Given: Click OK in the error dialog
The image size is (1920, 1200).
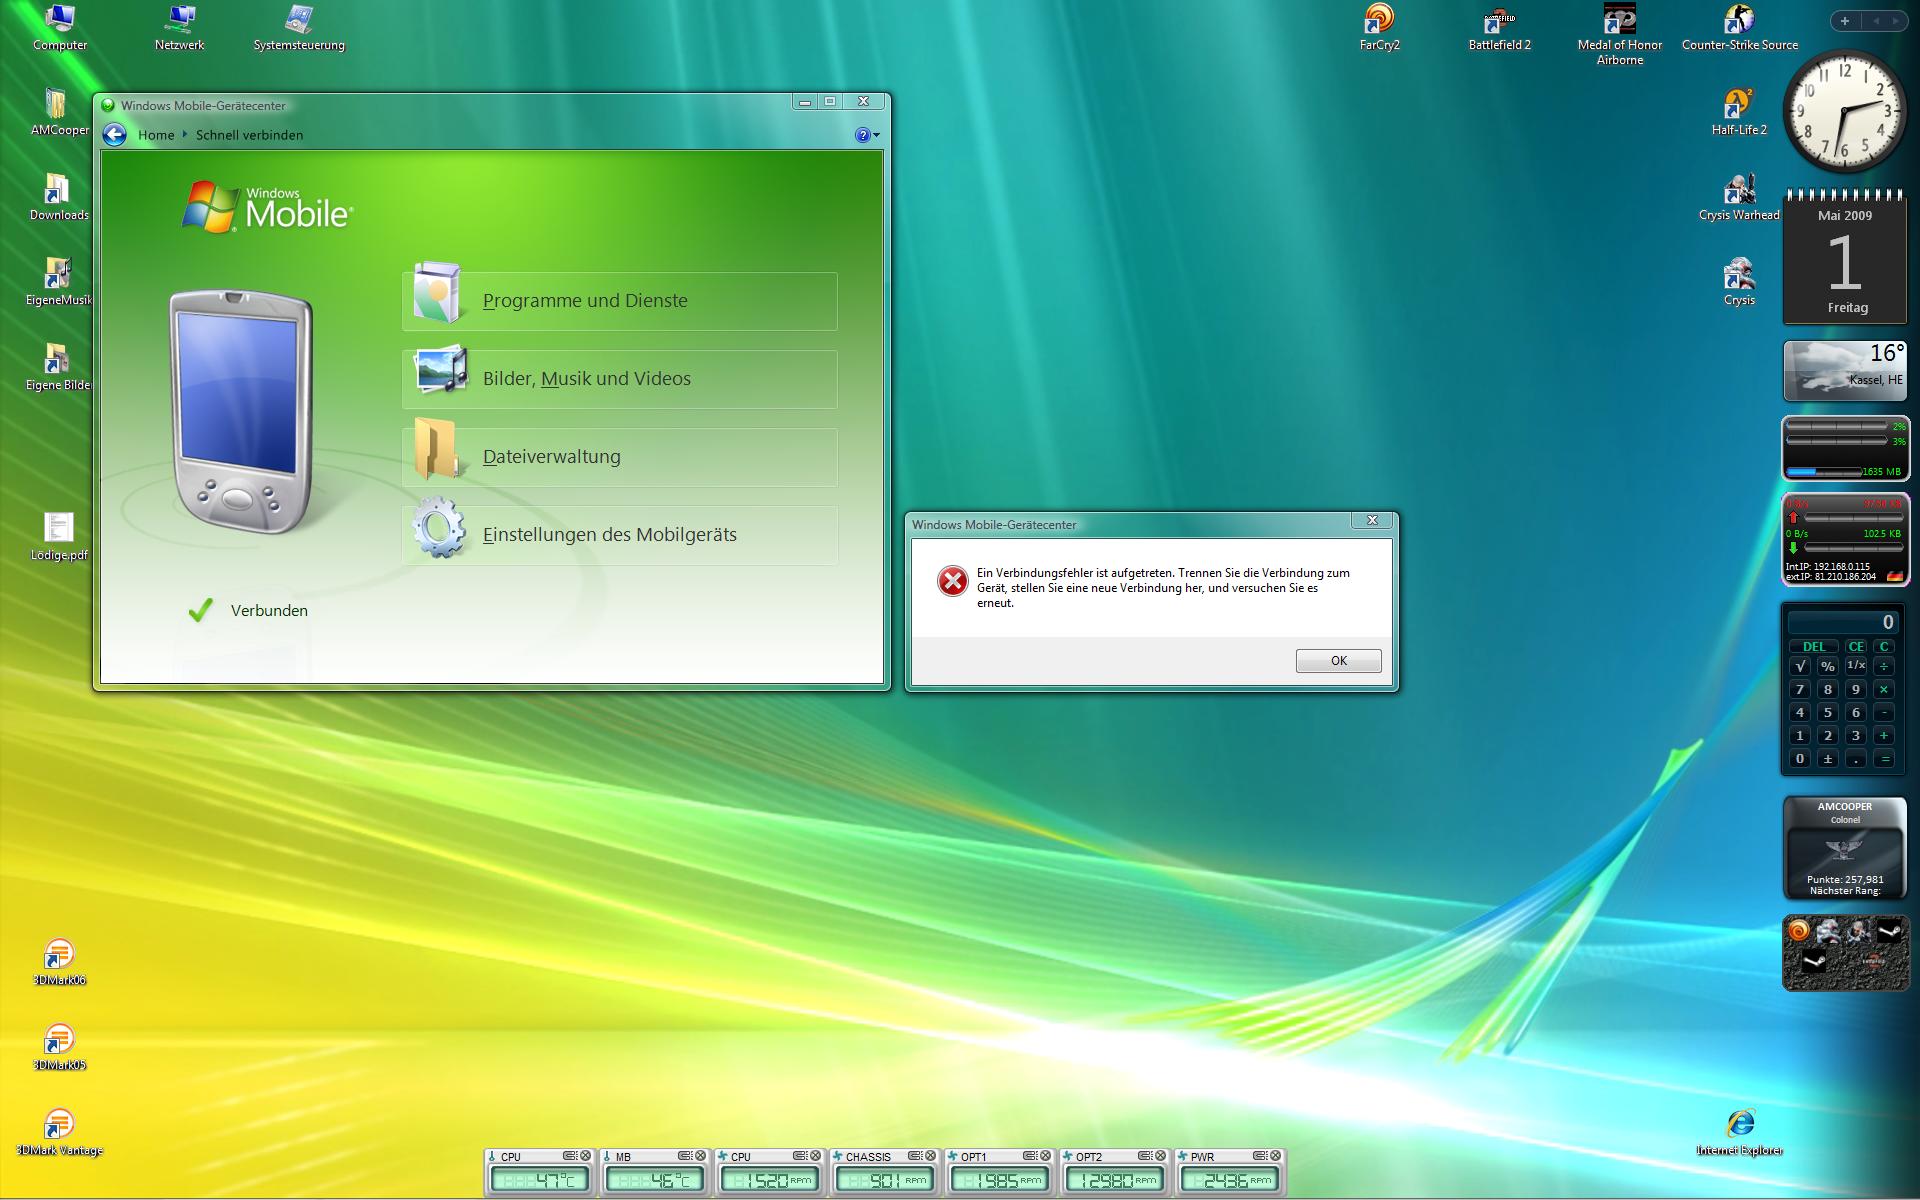Looking at the screenshot, I should coord(1338,661).
